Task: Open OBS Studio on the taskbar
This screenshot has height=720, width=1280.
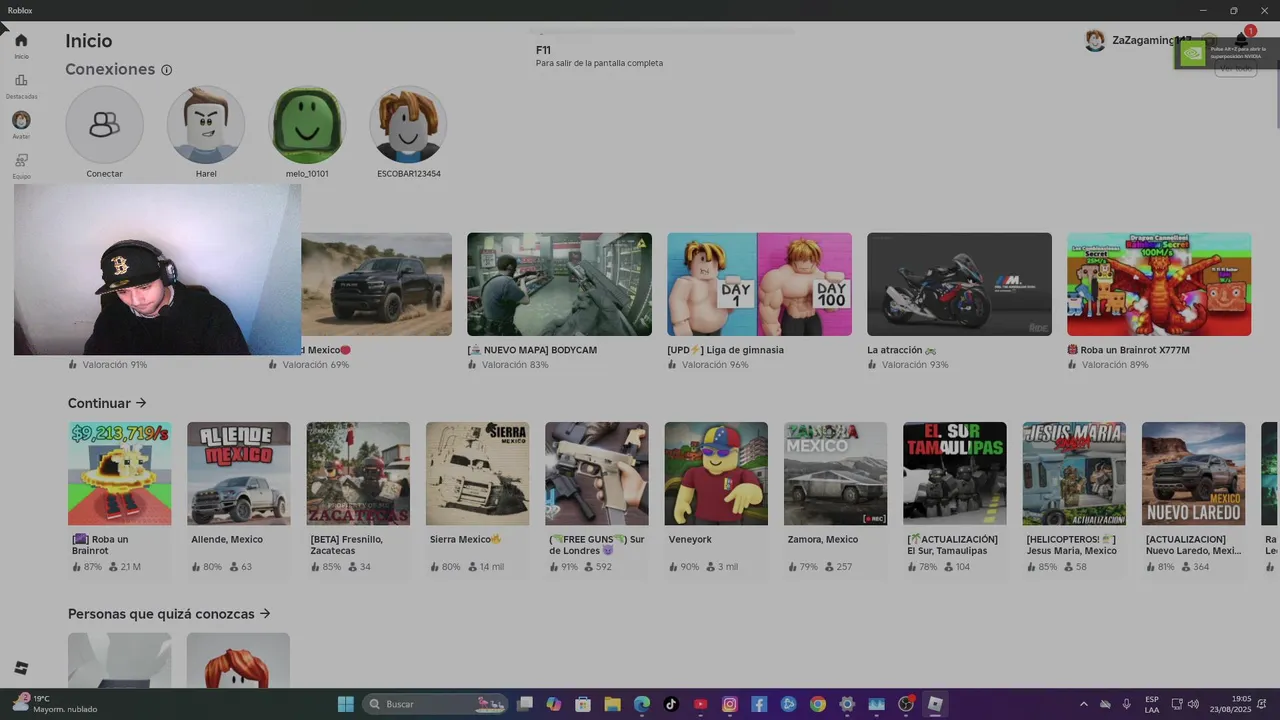Action: pyautogui.click(x=906, y=704)
